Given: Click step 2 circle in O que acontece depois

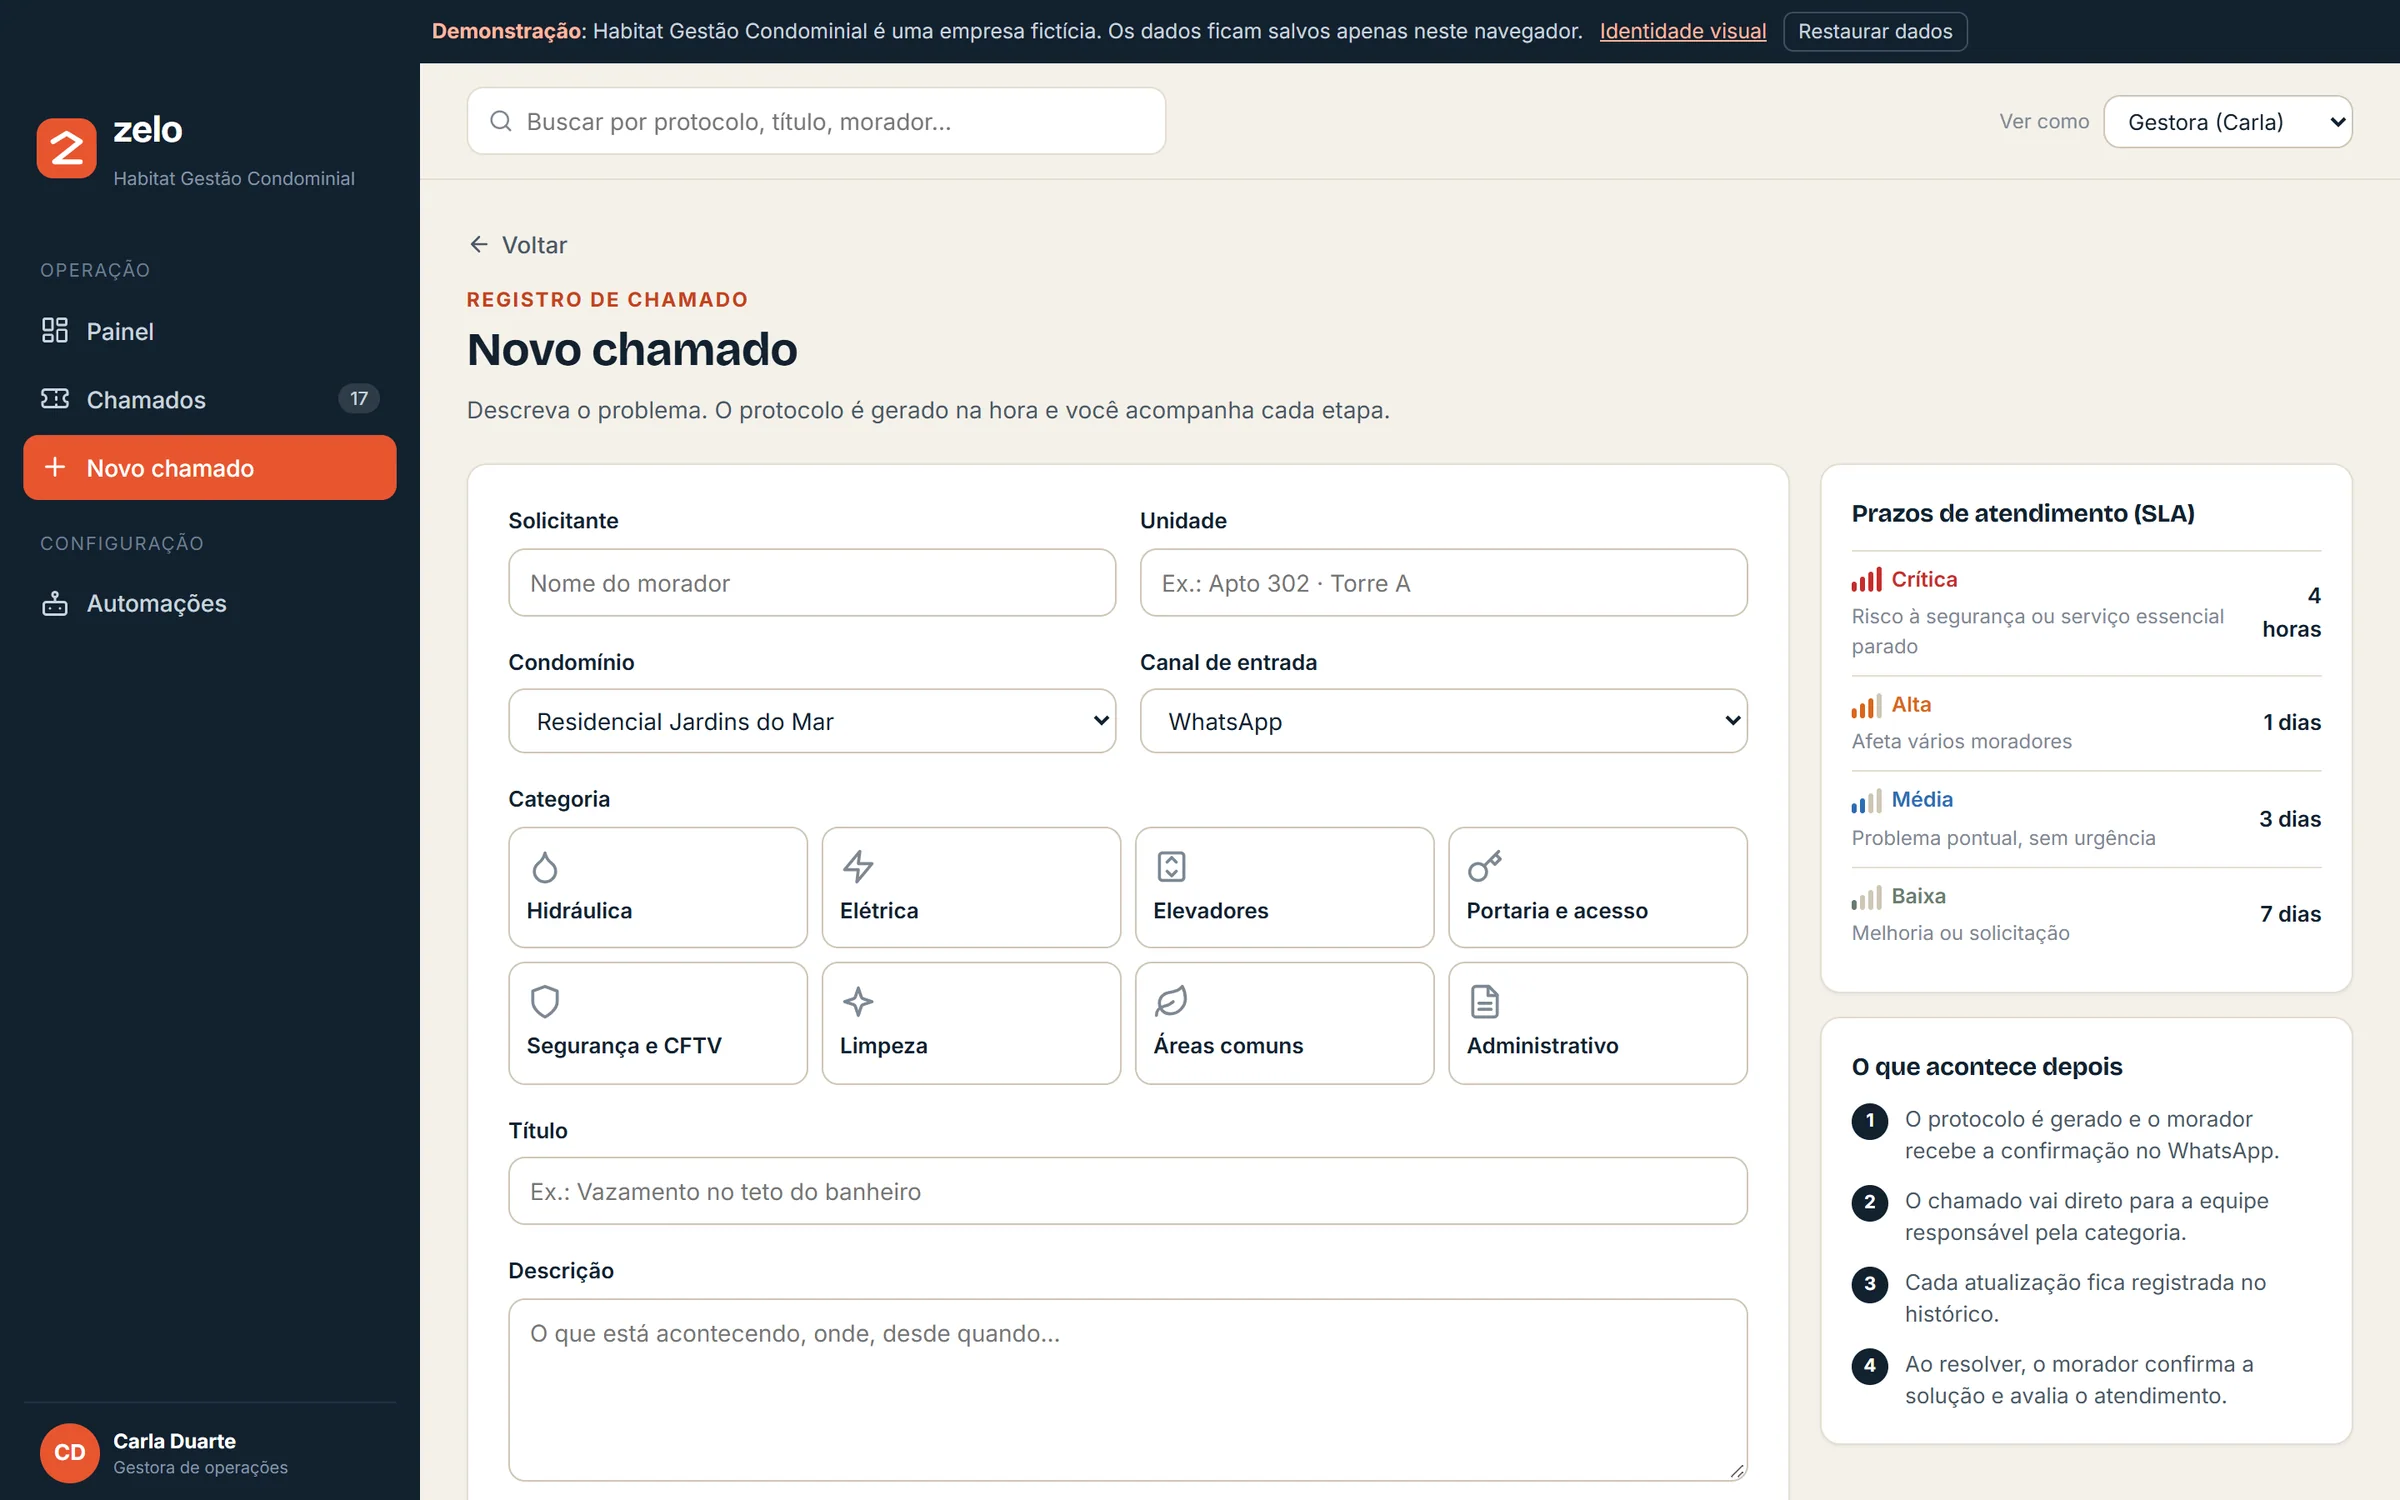Looking at the screenshot, I should coord(1869,1202).
